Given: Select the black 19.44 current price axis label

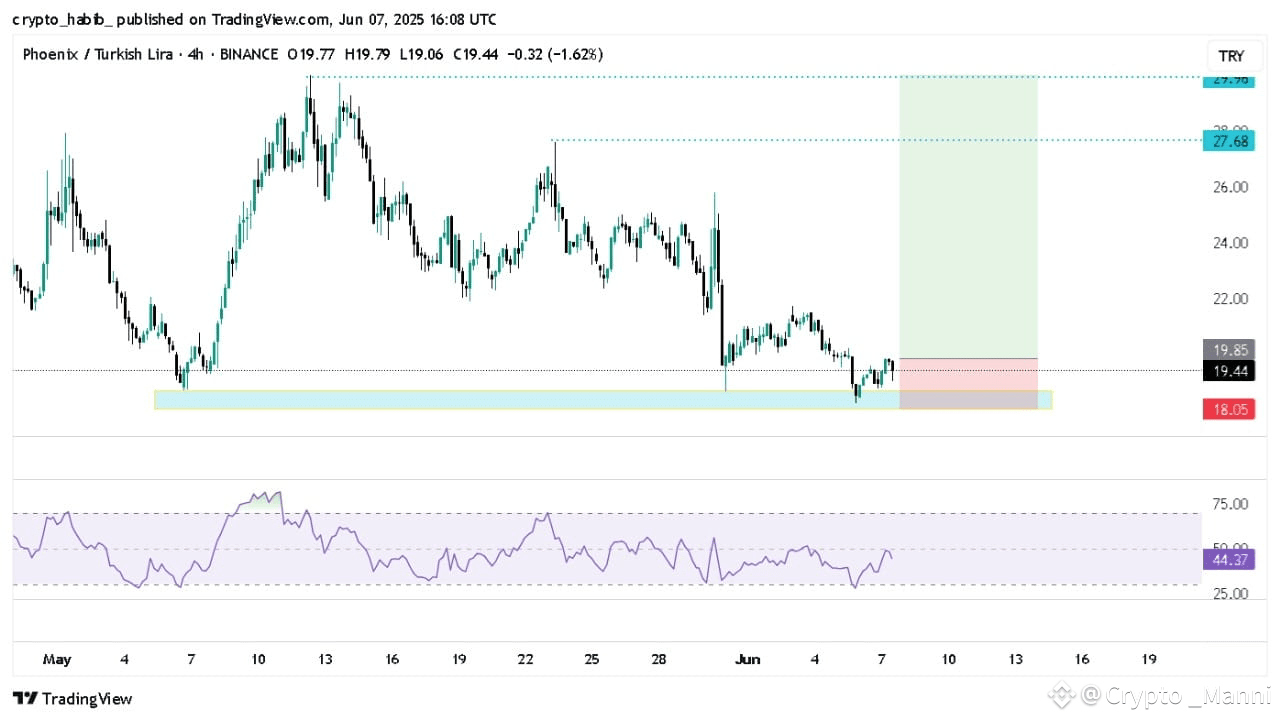Looking at the screenshot, I should click(x=1230, y=371).
